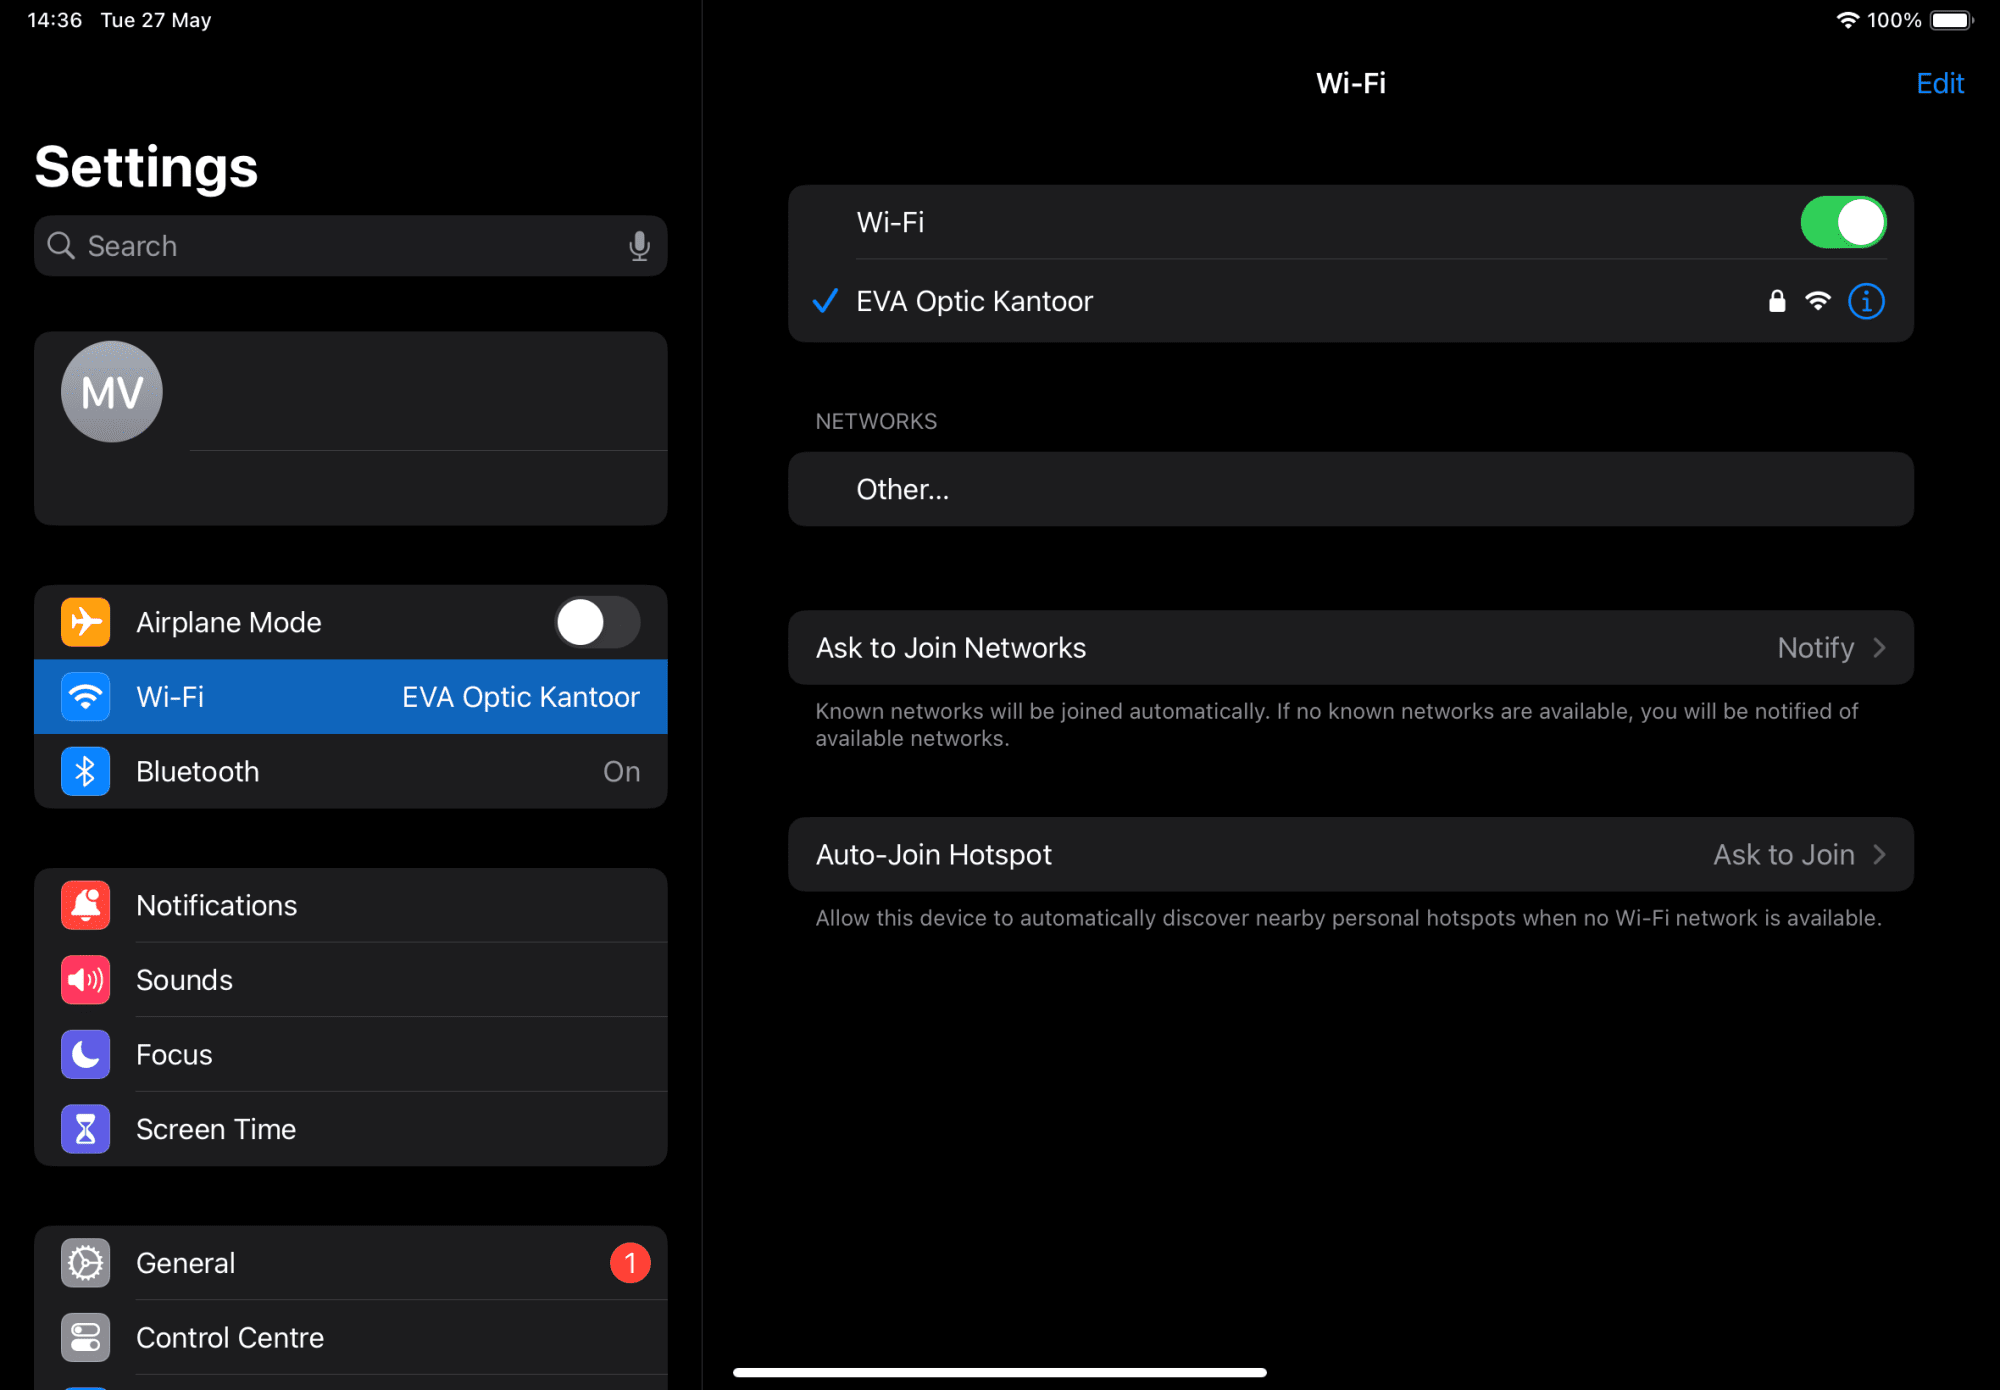The width and height of the screenshot is (2000, 1390).
Task: Open Ask to Join Networks options
Action: point(1350,647)
